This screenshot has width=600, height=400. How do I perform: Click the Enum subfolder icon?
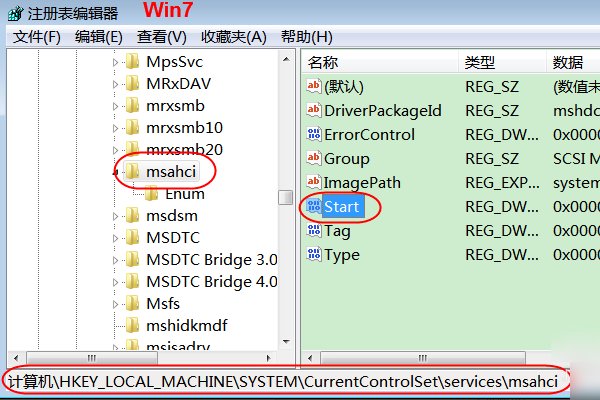152,194
